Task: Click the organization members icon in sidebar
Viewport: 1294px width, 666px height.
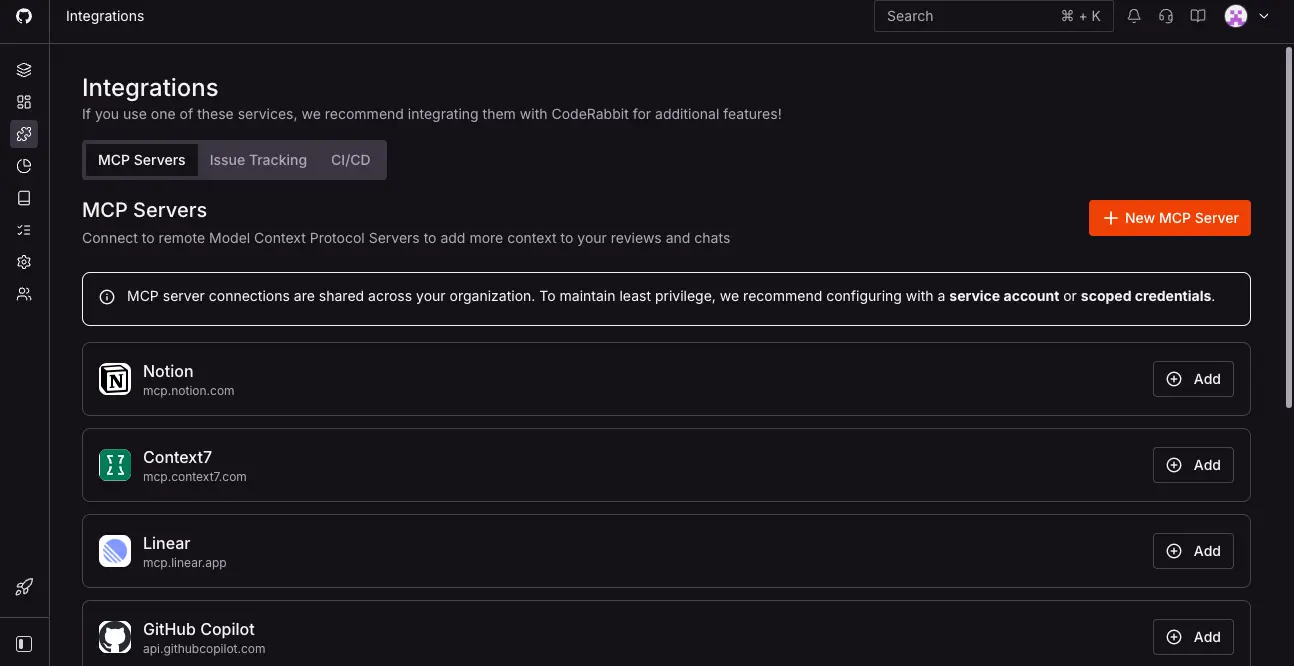Action: tap(24, 293)
